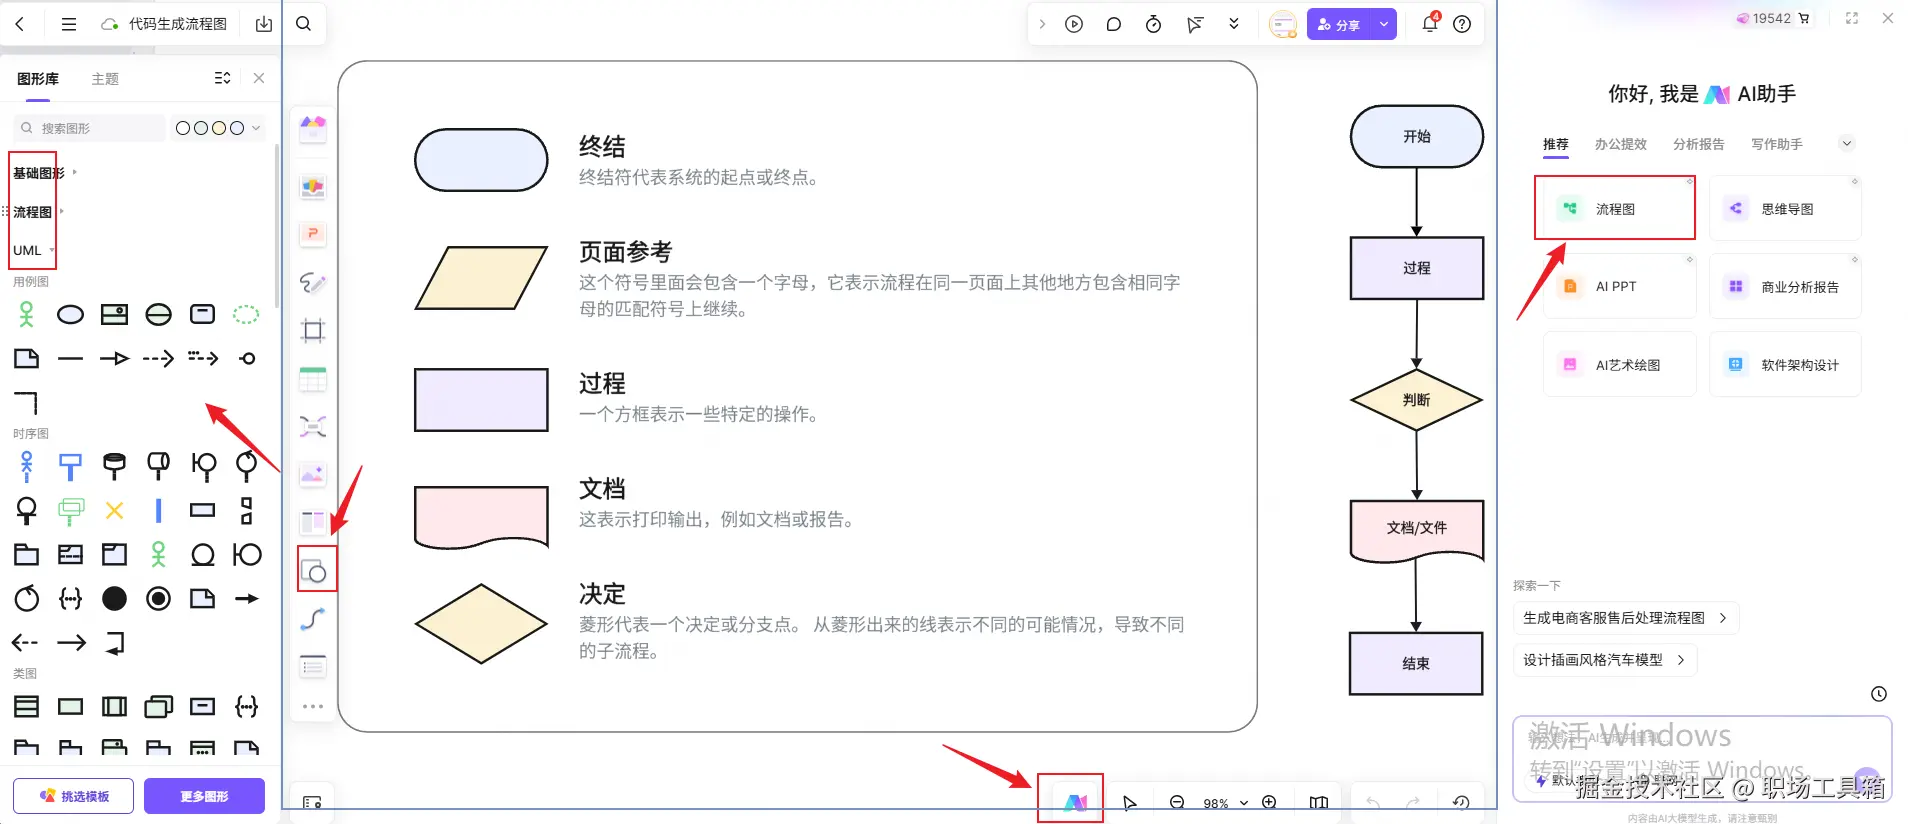
Task: Open the hamburger main menu
Action: pos(69,24)
